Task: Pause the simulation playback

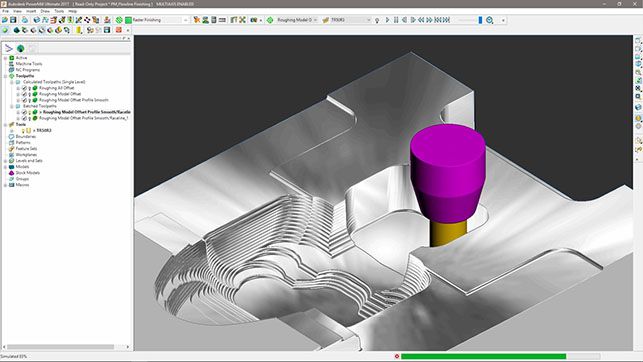Action: coord(396,20)
